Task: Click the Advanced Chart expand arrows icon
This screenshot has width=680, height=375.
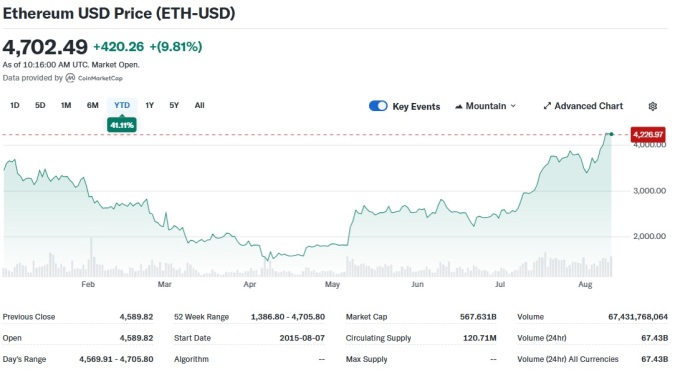Action: 547,106
